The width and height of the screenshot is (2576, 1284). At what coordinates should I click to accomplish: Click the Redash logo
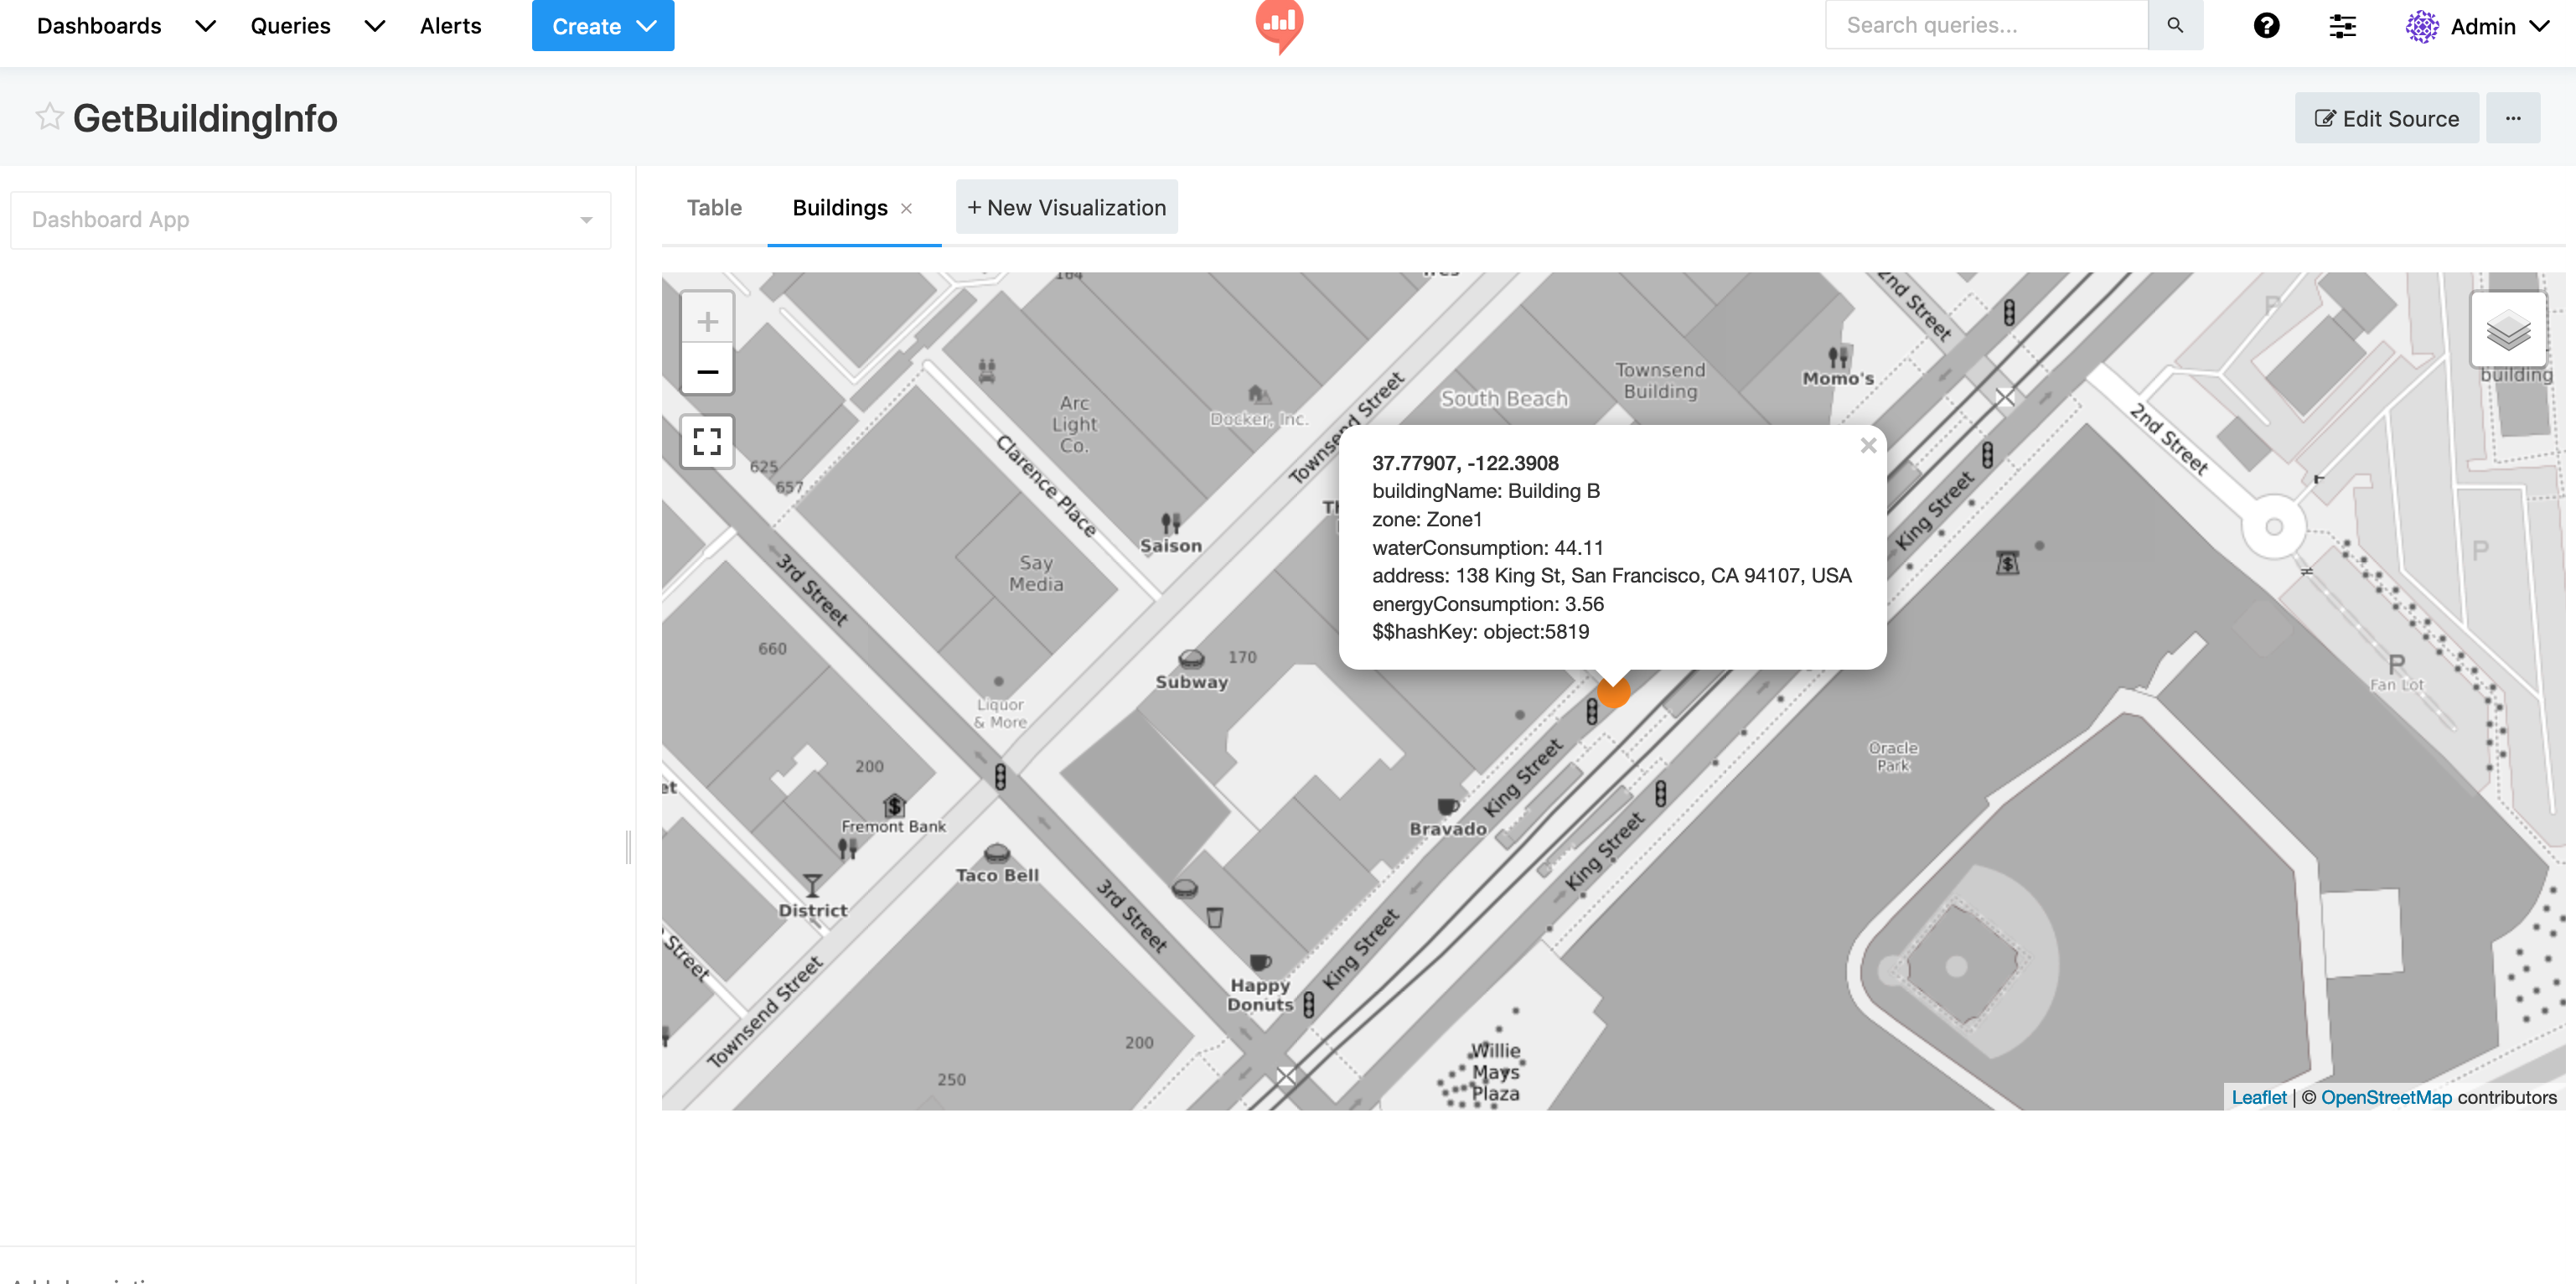[1279, 27]
